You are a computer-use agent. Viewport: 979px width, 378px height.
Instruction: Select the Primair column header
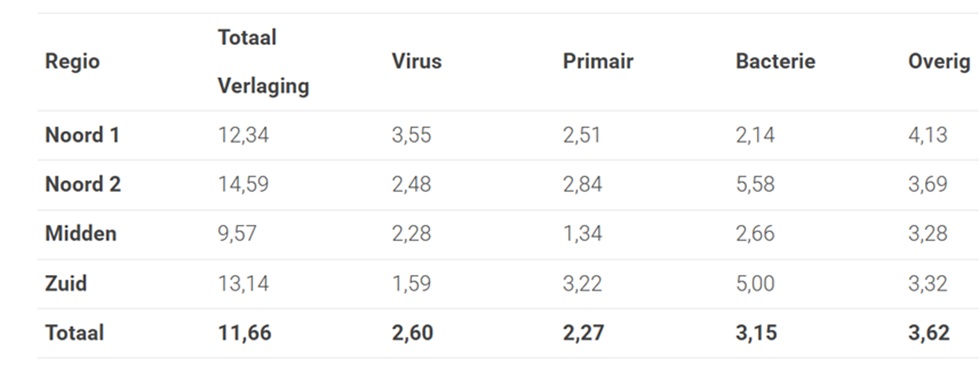point(598,61)
